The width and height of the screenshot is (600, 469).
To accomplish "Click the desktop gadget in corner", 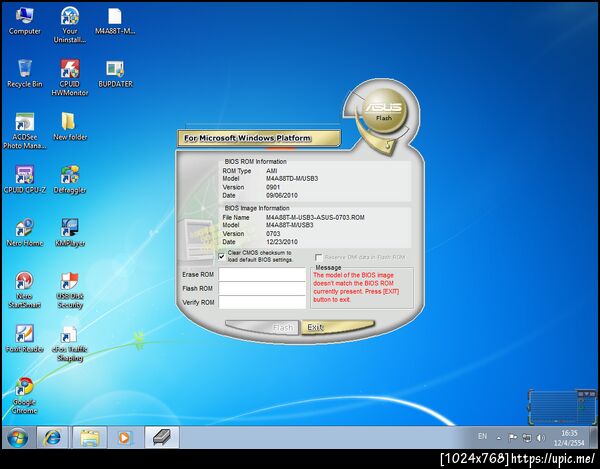I will coord(562,407).
